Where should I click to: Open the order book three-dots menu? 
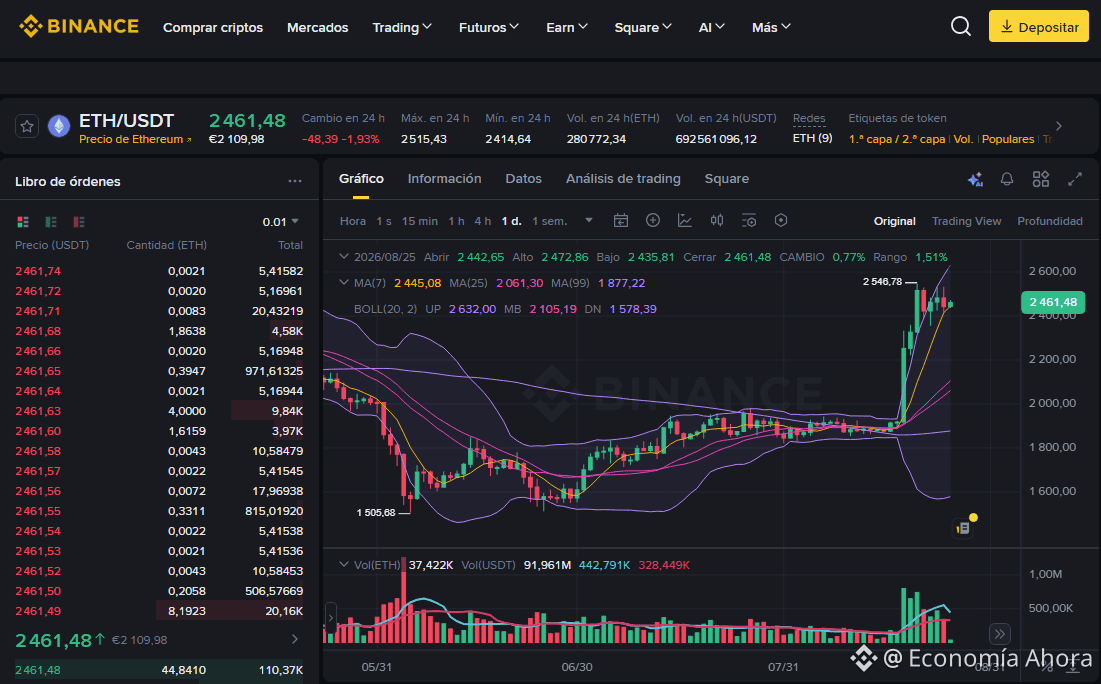(295, 181)
